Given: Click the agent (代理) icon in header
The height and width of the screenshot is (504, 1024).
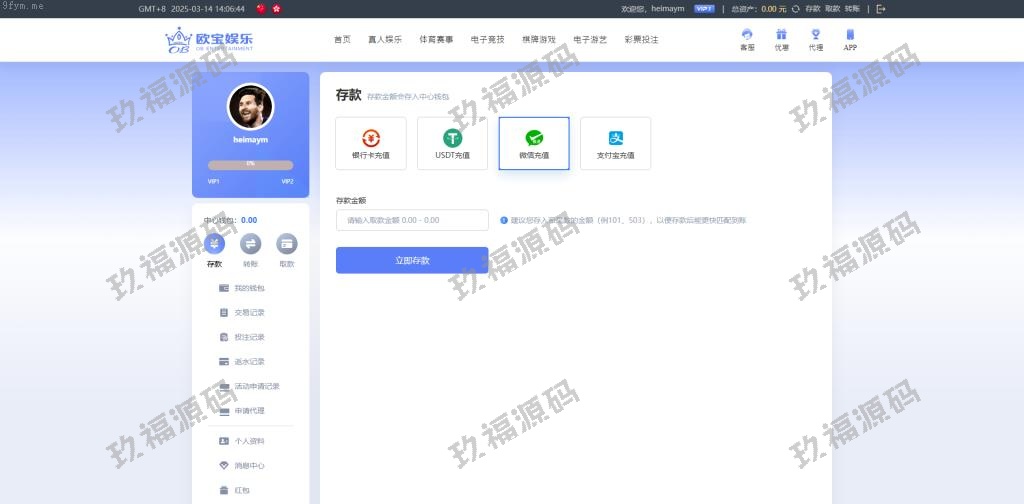Looking at the screenshot, I should (816, 36).
